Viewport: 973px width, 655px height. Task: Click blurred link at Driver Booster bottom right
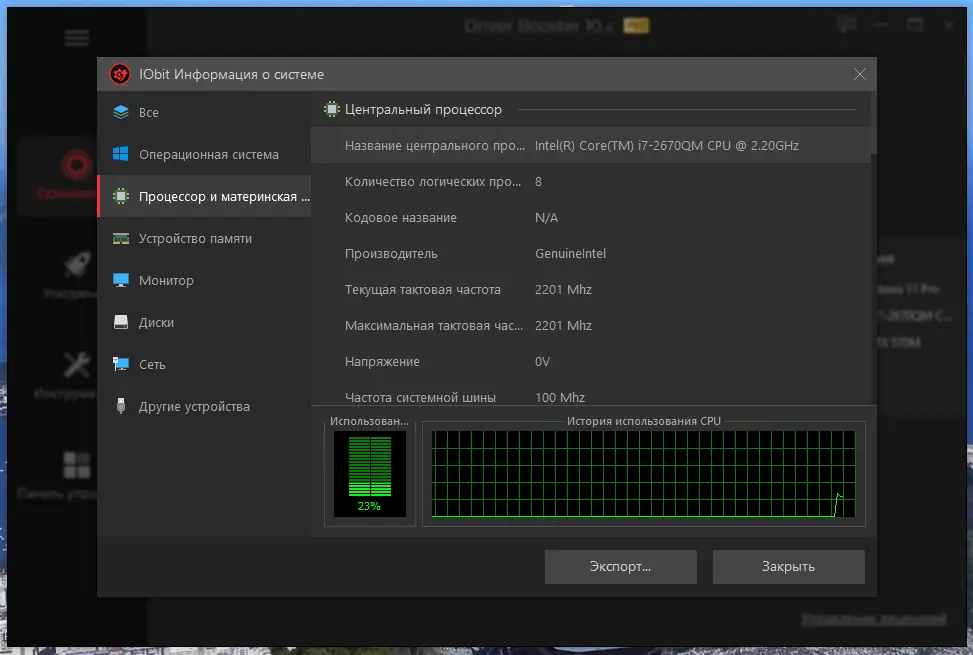pyautogui.click(x=873, y=619)
